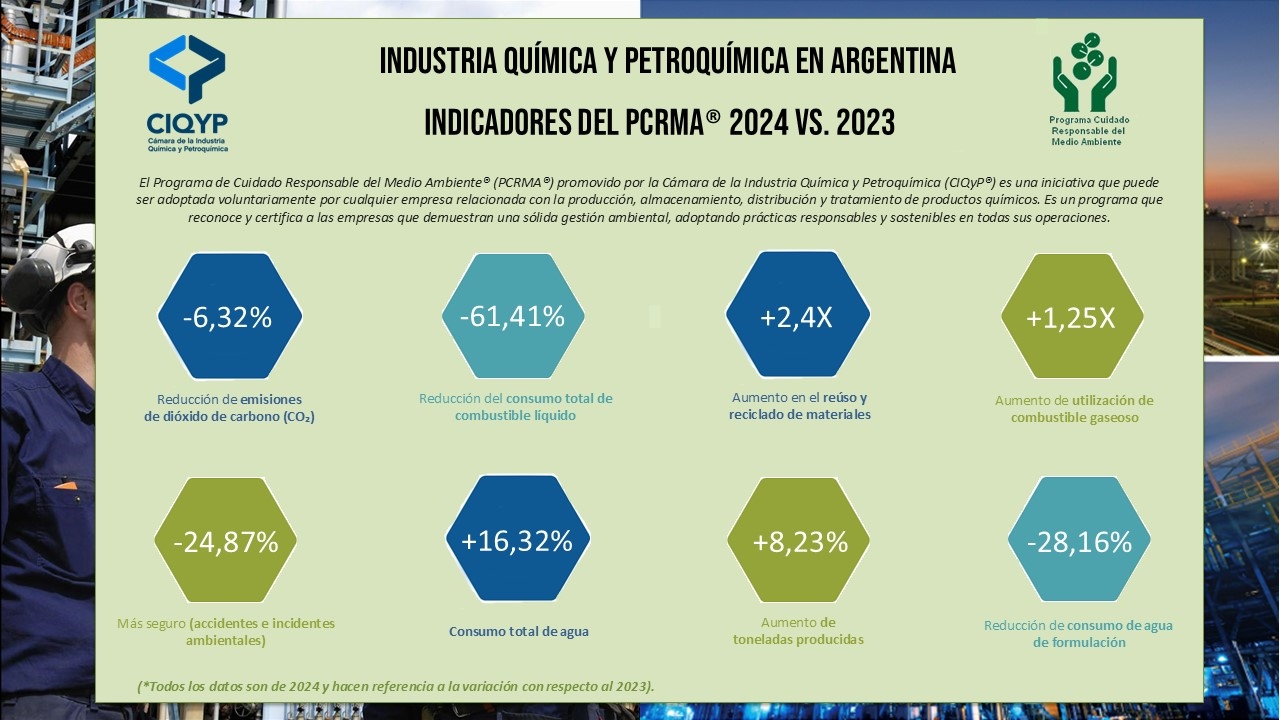Select the +16,32% hexagon
This screenshot has height=720, width=1280.
pyautogui.click(x=517, y=539)
